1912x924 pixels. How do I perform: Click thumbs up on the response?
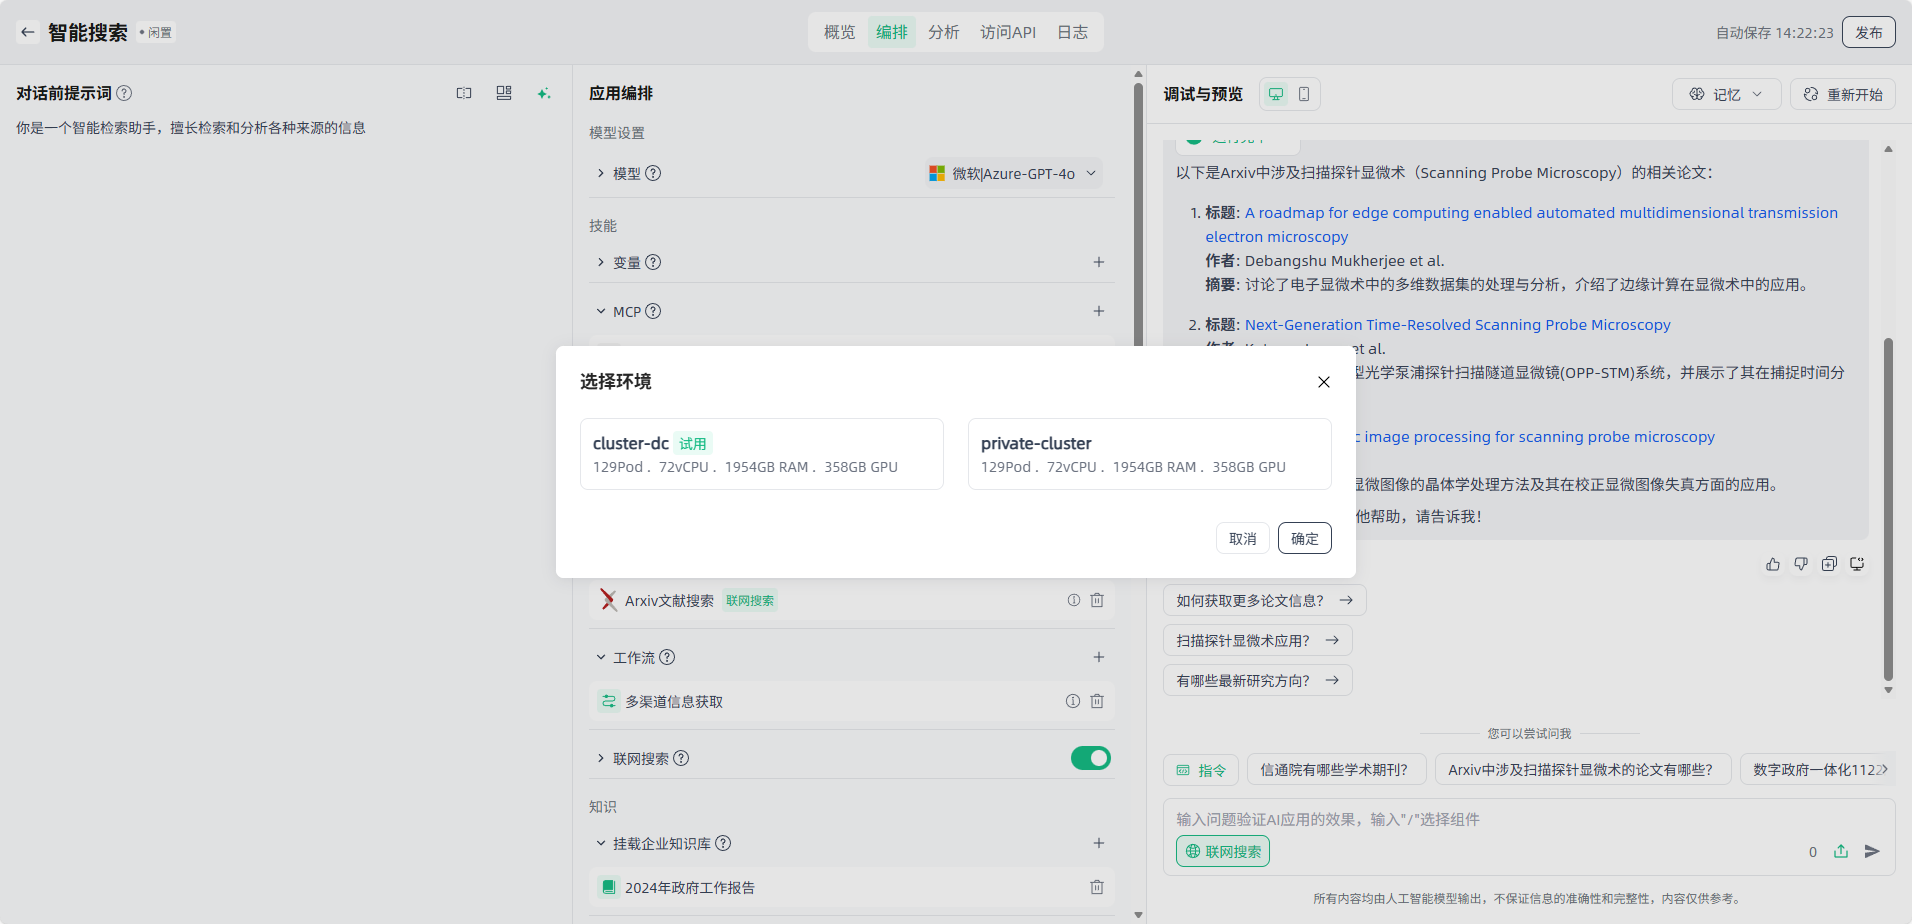point(1773,564)
